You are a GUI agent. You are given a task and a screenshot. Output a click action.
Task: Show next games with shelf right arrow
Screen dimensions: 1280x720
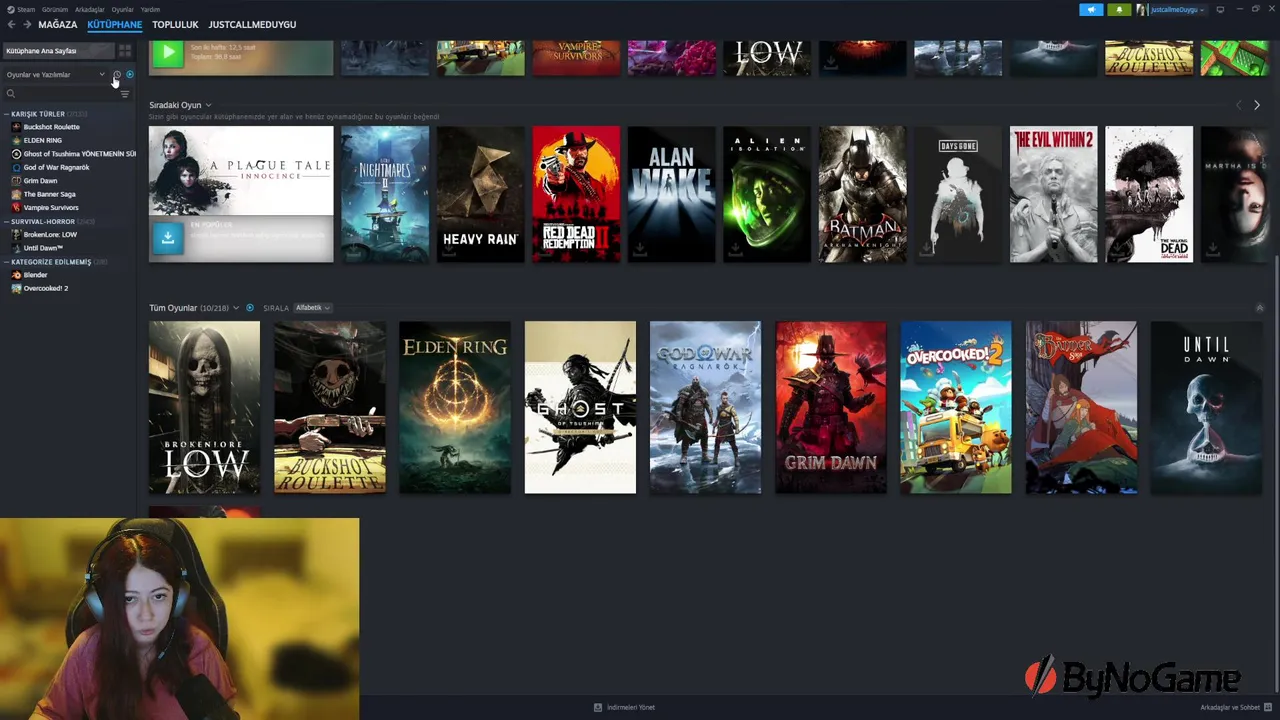(x=1257, y=105)
